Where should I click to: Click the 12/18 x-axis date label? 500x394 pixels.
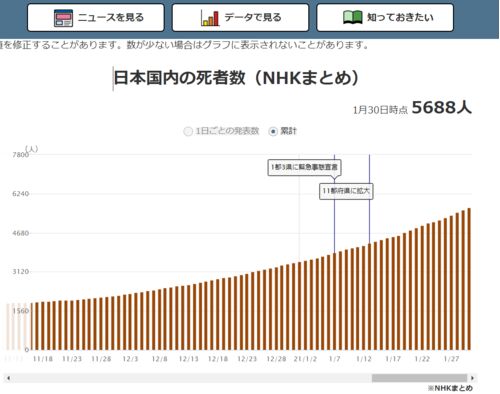[218, 359]
